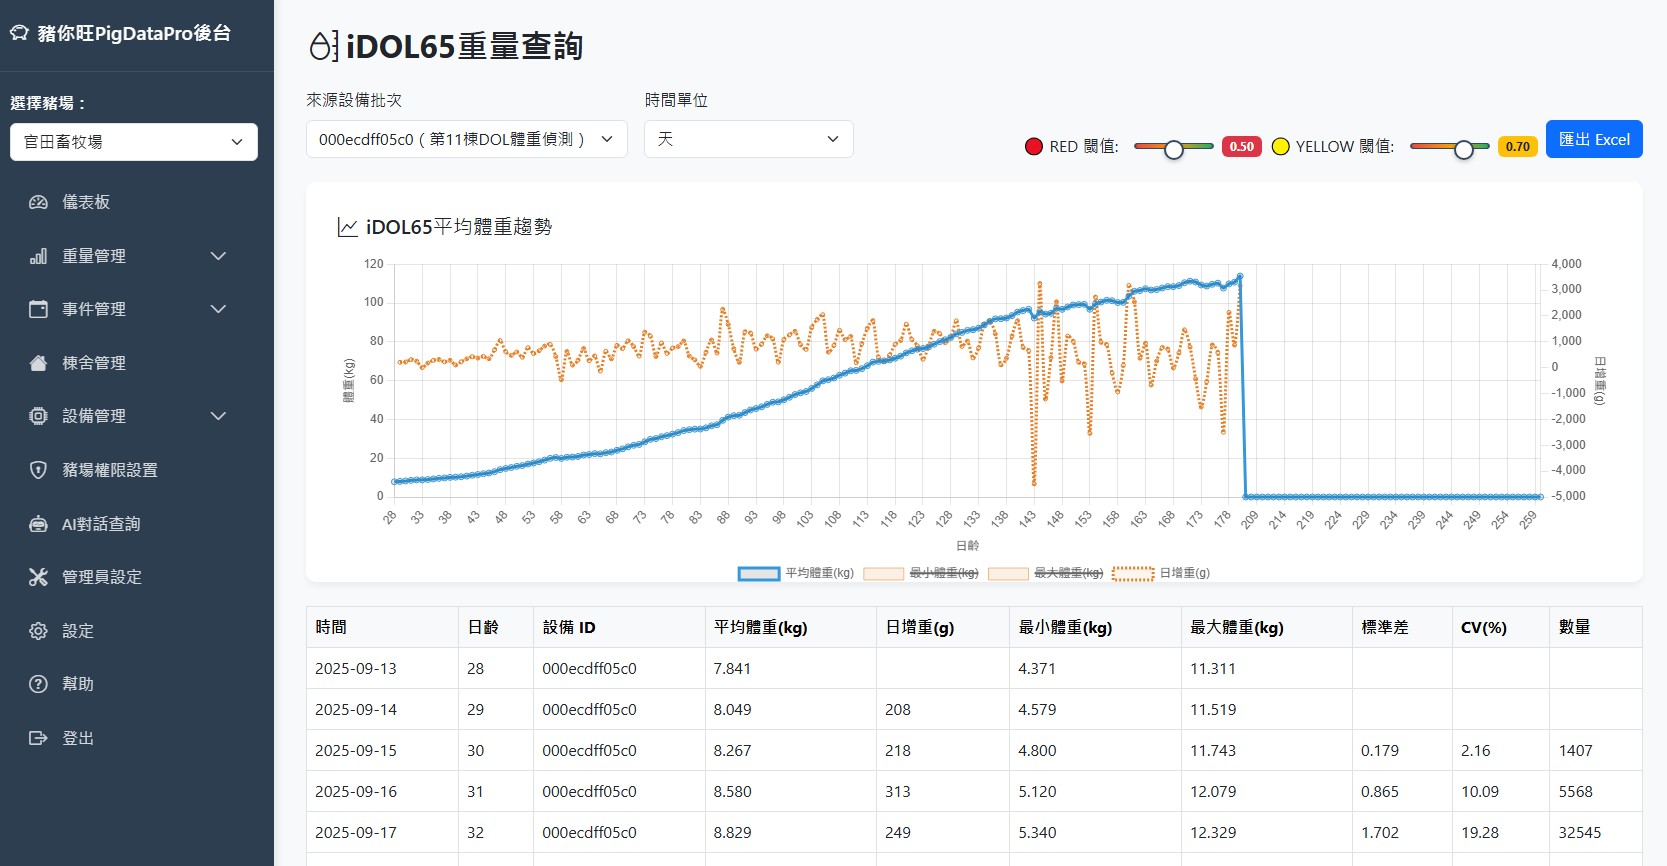Click the weight icon beside iDOL65重量查詢 title
The image size is (1667, 866).
coord(323,46)
